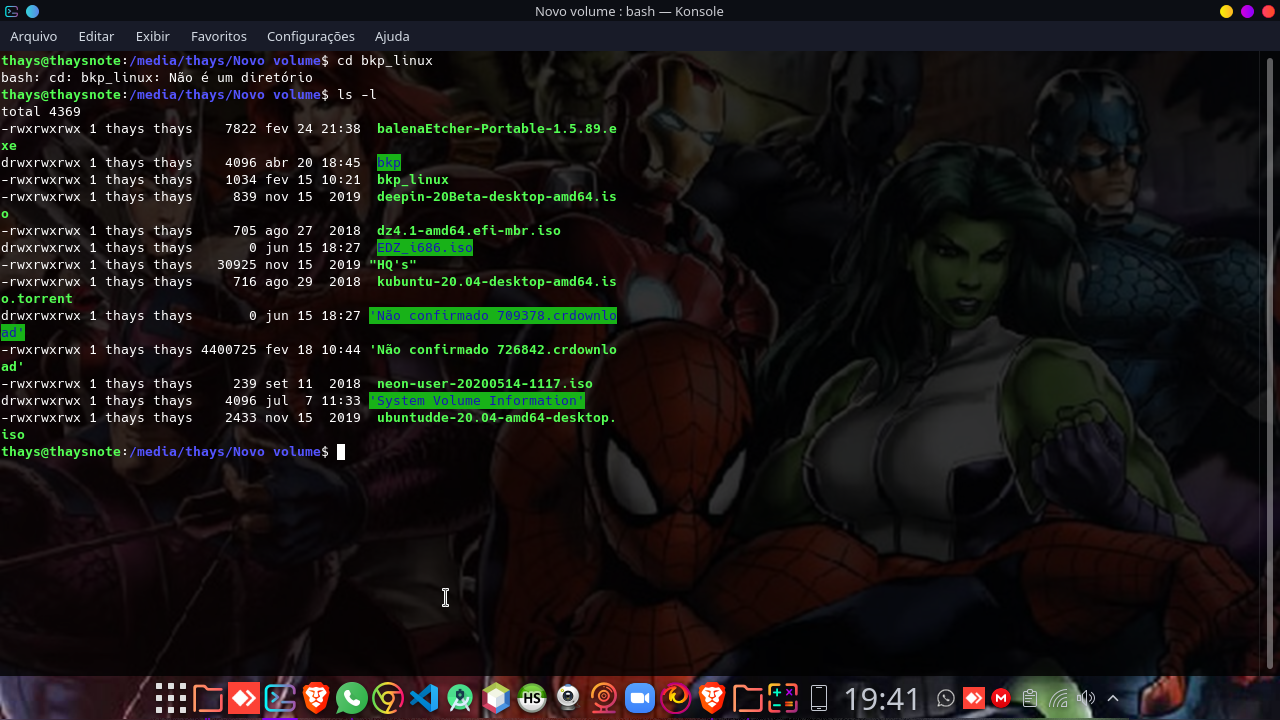
Task: Click 'deepin-20Beta-desktop-amd64.is' file name
Action: [x=497, y=196]
